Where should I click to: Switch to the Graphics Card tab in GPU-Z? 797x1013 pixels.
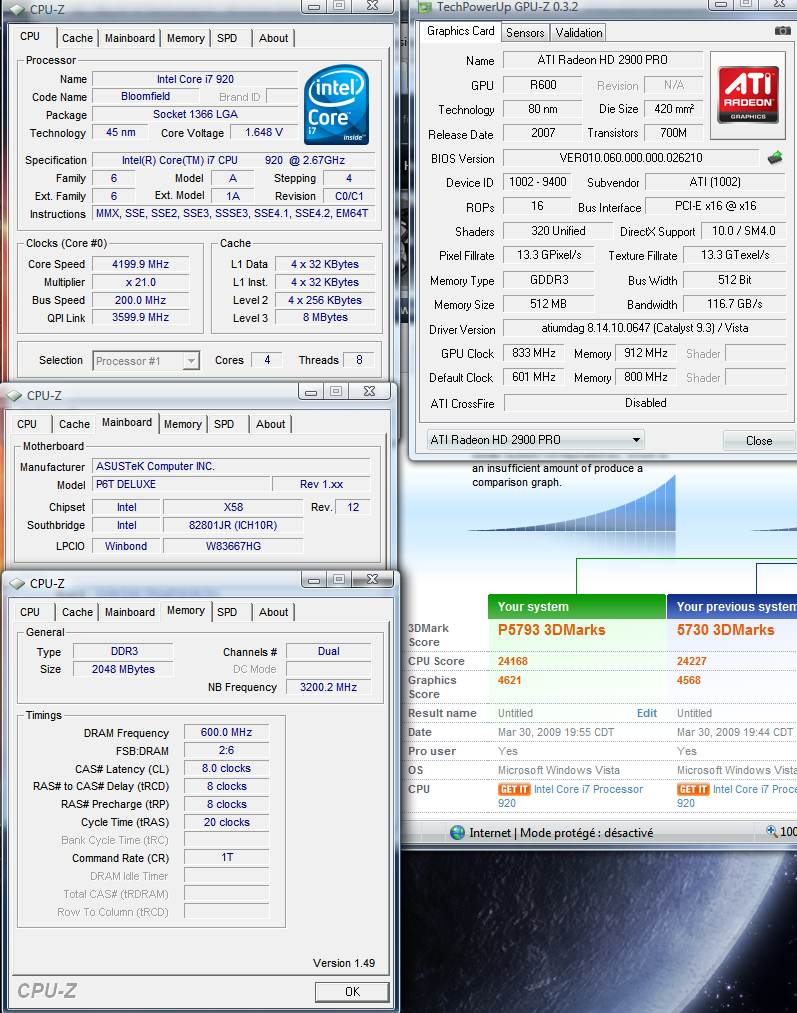click(x=461, y=31)
